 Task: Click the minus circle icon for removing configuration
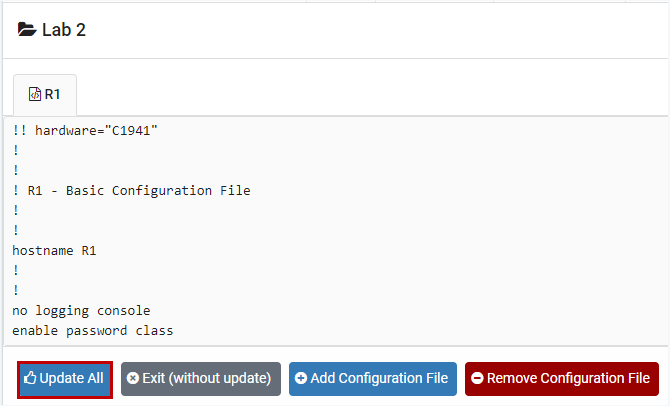click(477, 379)
